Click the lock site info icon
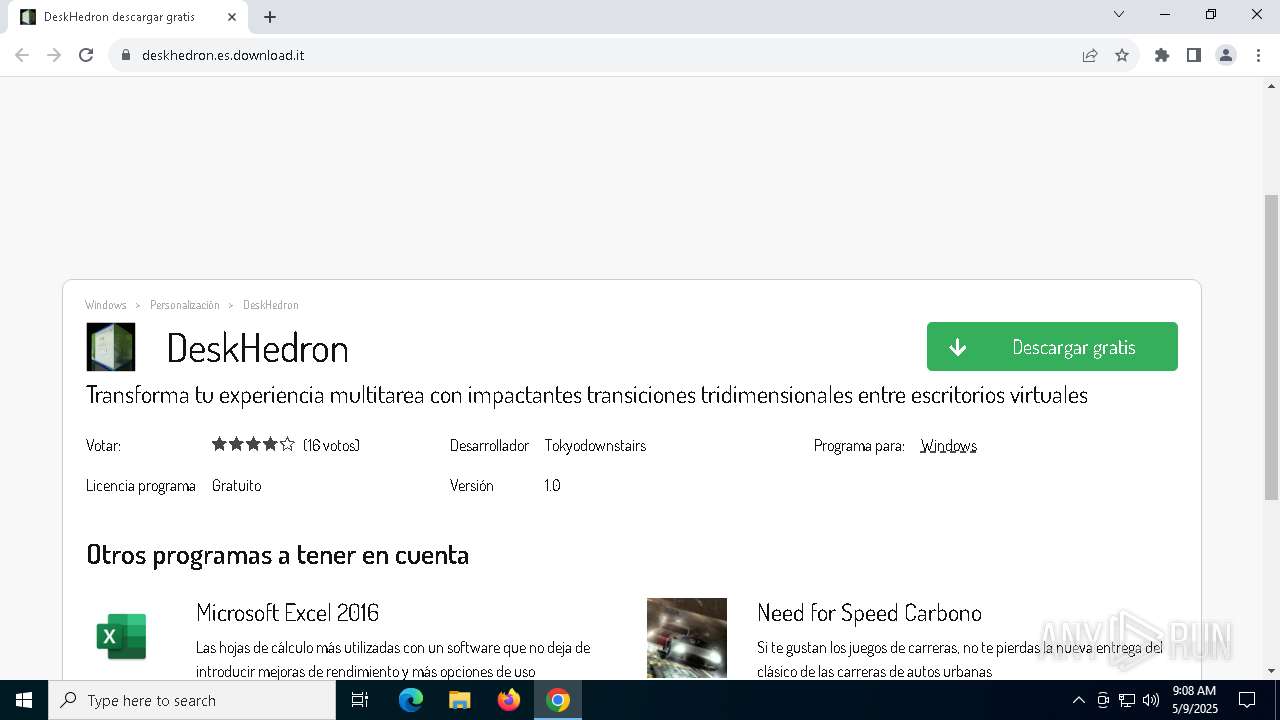The image size is (1280, 720). coord(126,55)
